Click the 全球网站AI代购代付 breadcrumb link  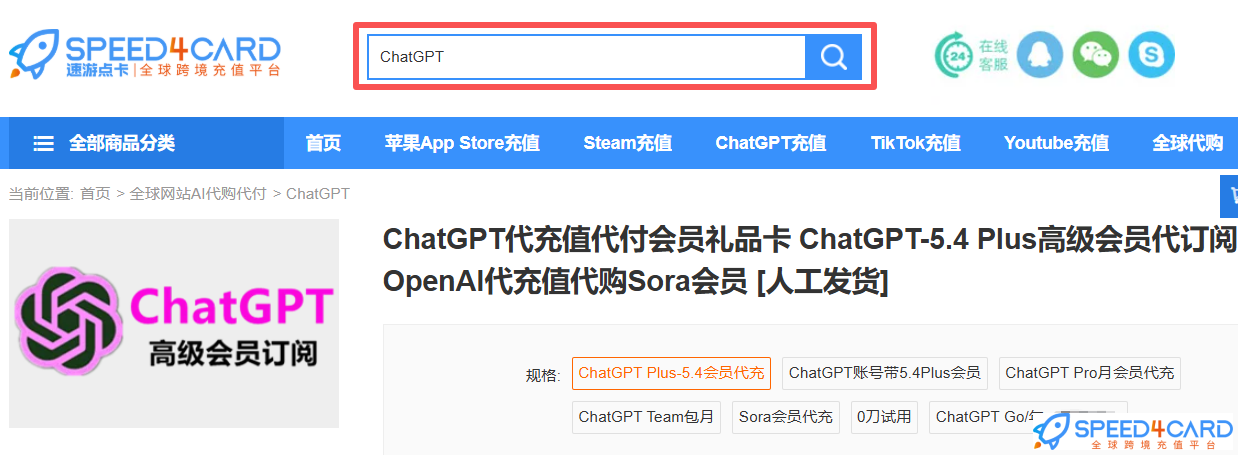198,194
